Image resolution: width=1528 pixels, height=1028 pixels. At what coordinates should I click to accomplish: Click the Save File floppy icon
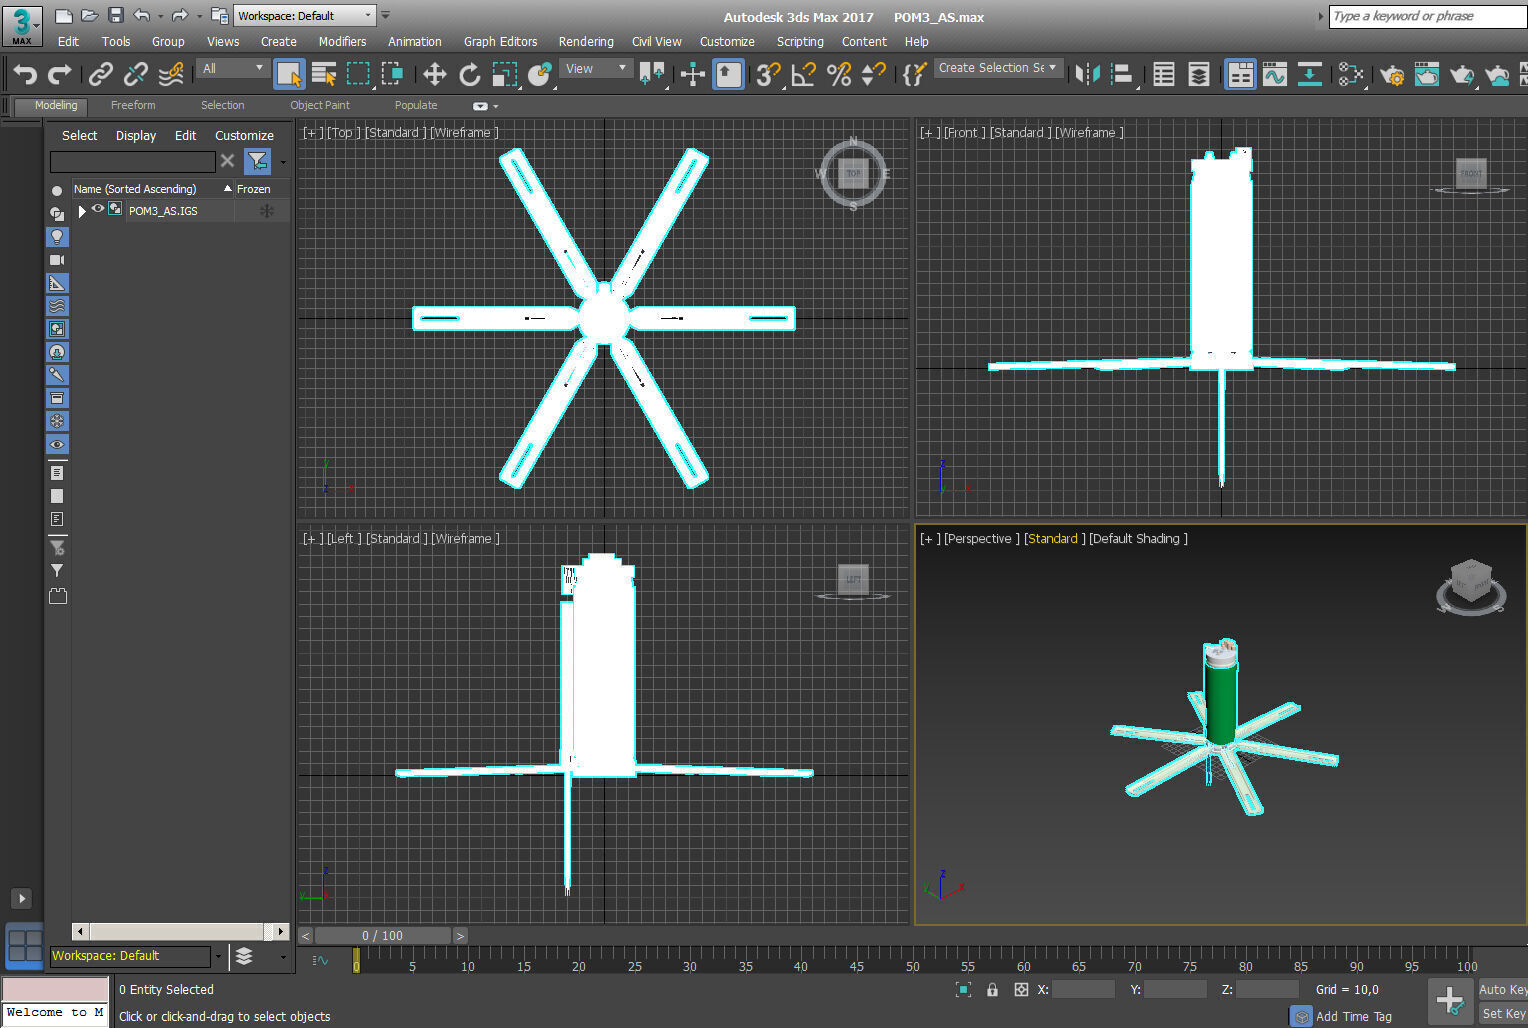point(115,15)
